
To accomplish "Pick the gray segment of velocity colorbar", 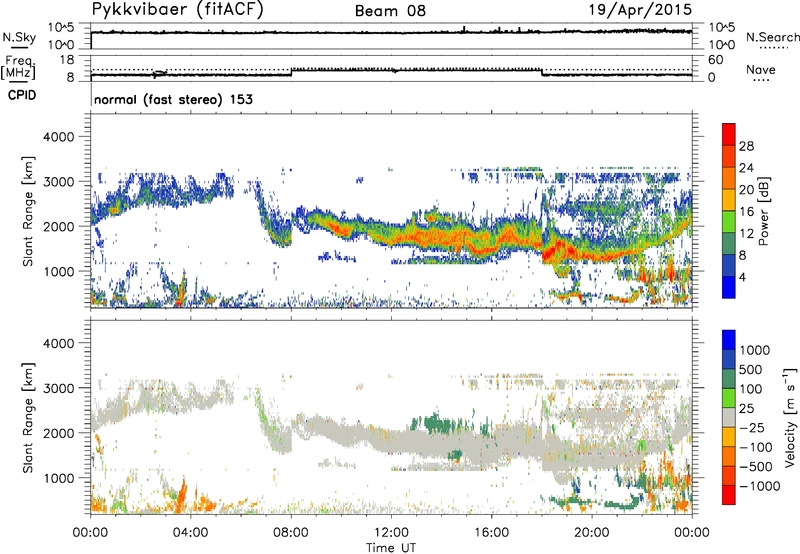I will click(729, 417).
